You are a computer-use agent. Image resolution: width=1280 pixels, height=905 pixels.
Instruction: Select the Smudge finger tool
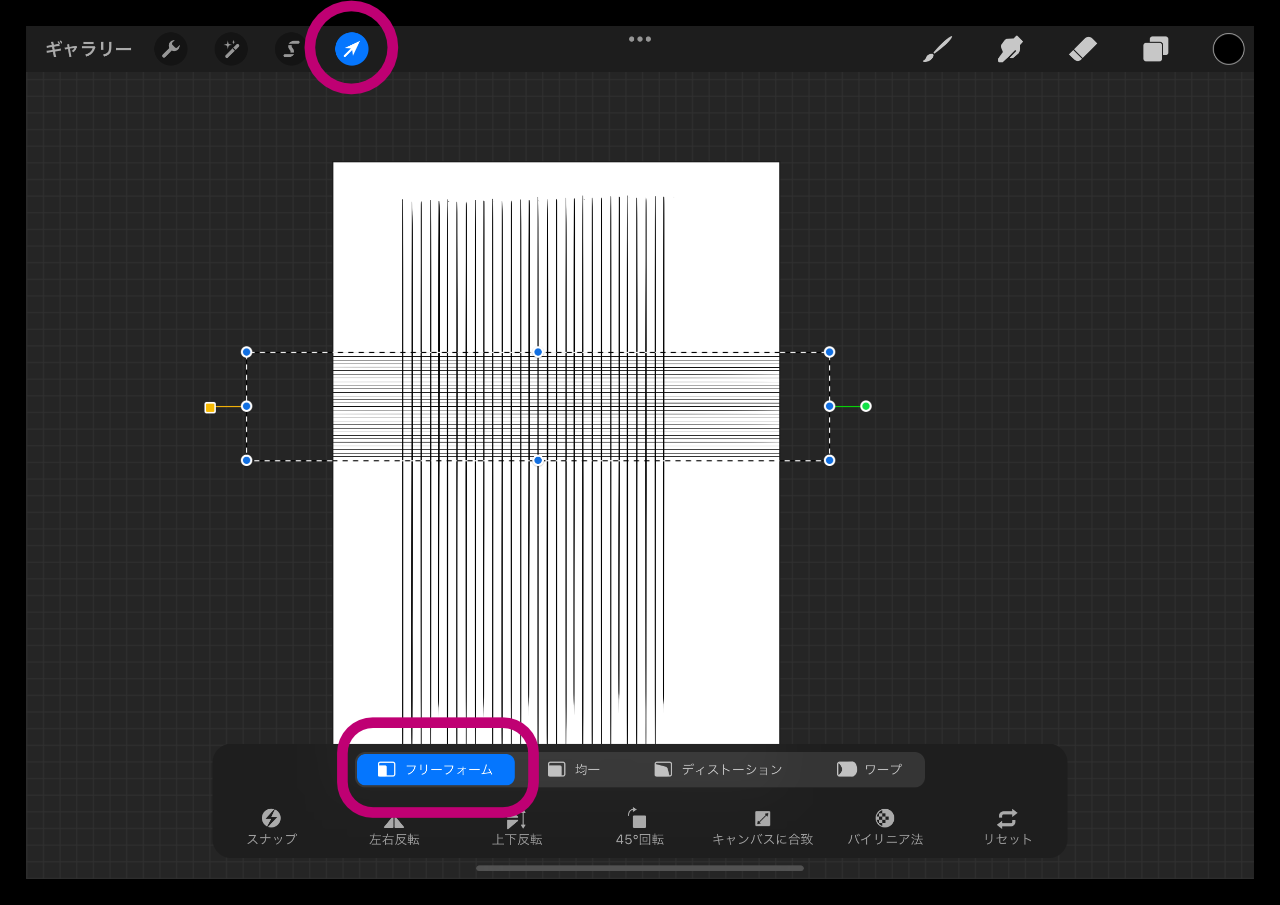point(1010,49)
